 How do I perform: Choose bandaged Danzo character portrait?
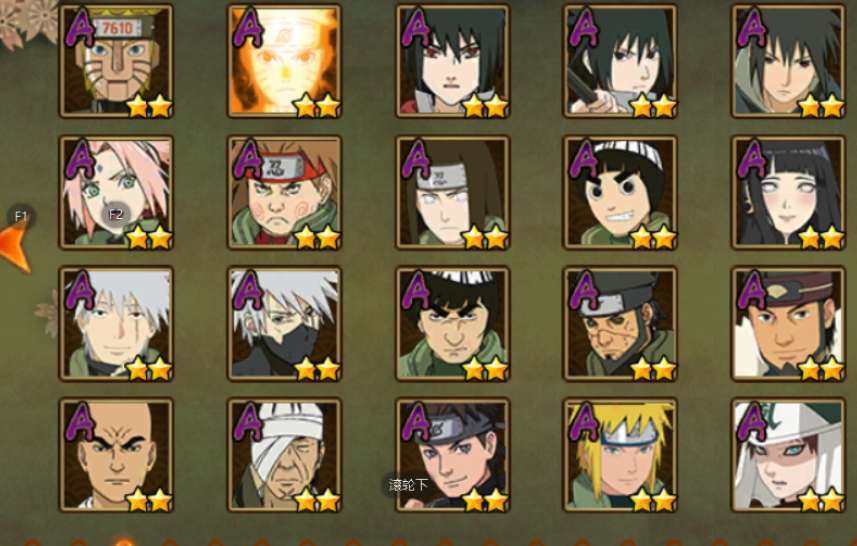point(284,455)
